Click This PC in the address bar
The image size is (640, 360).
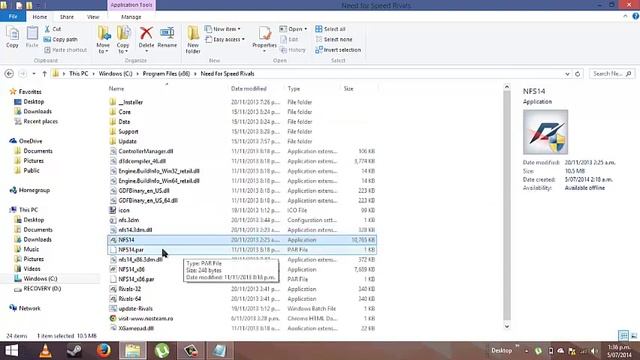(78, 74)
